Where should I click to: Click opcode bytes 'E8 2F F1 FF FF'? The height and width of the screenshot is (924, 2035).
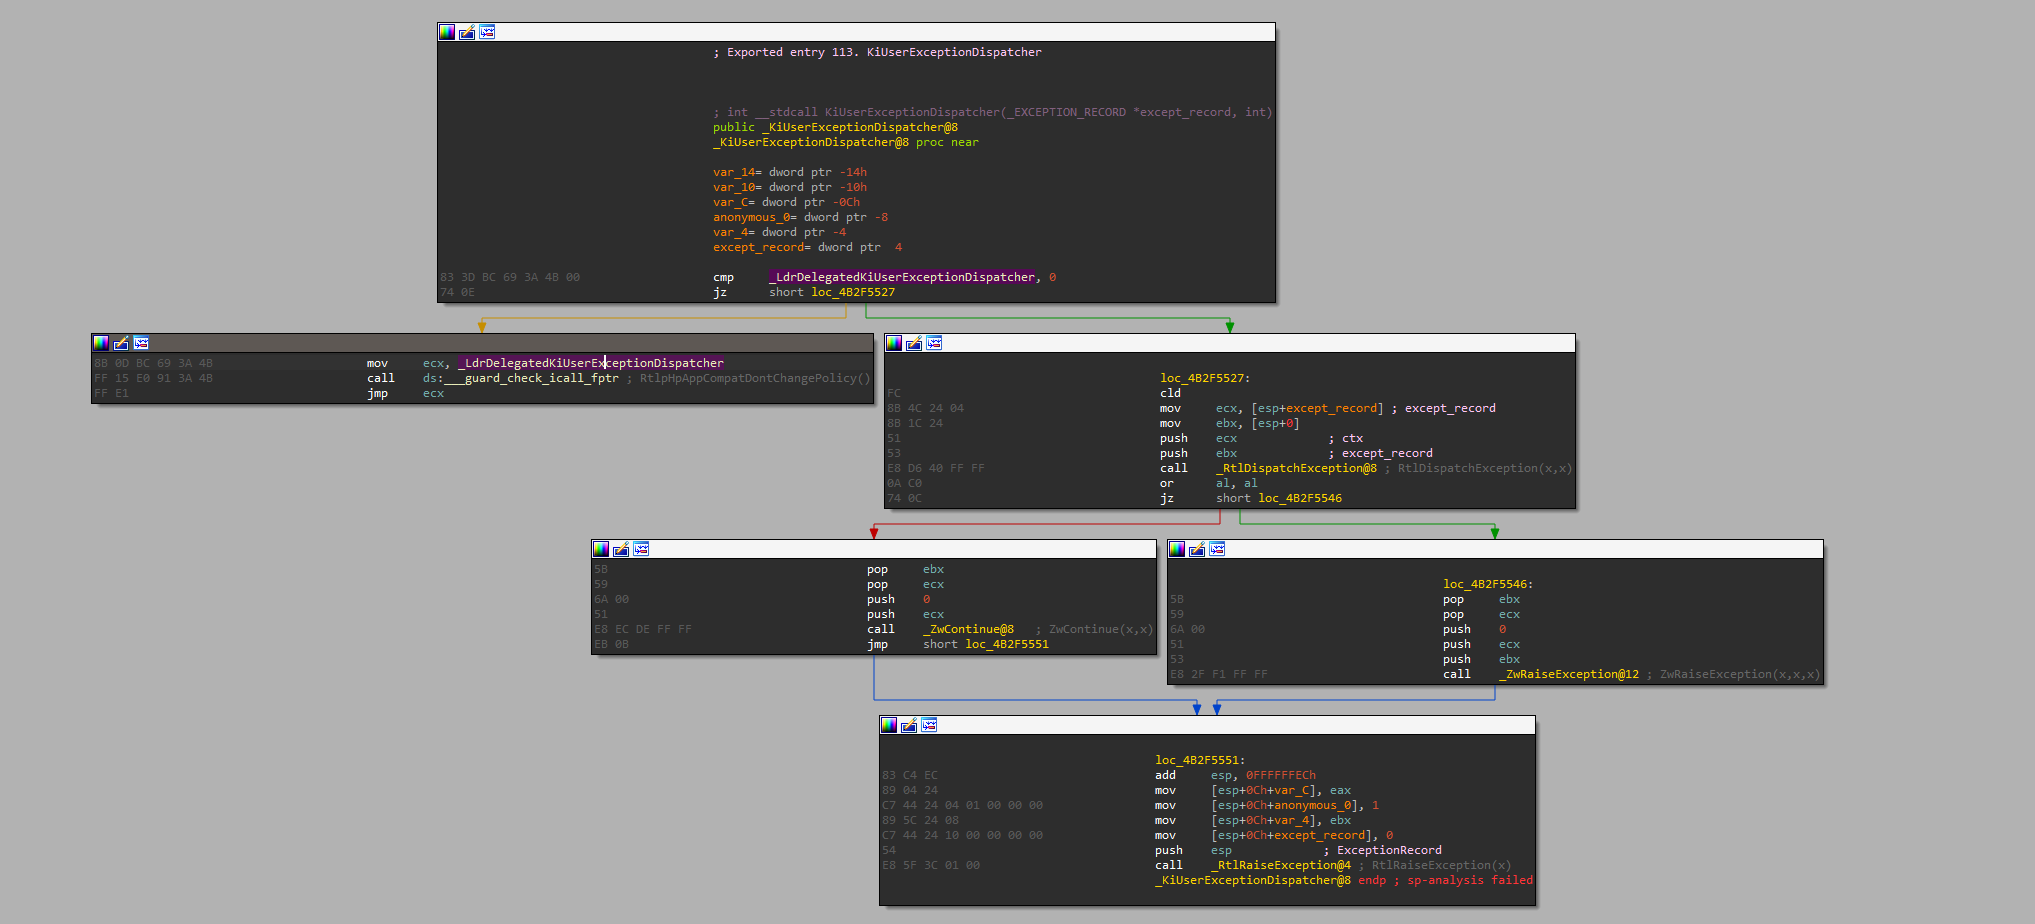1219,674
